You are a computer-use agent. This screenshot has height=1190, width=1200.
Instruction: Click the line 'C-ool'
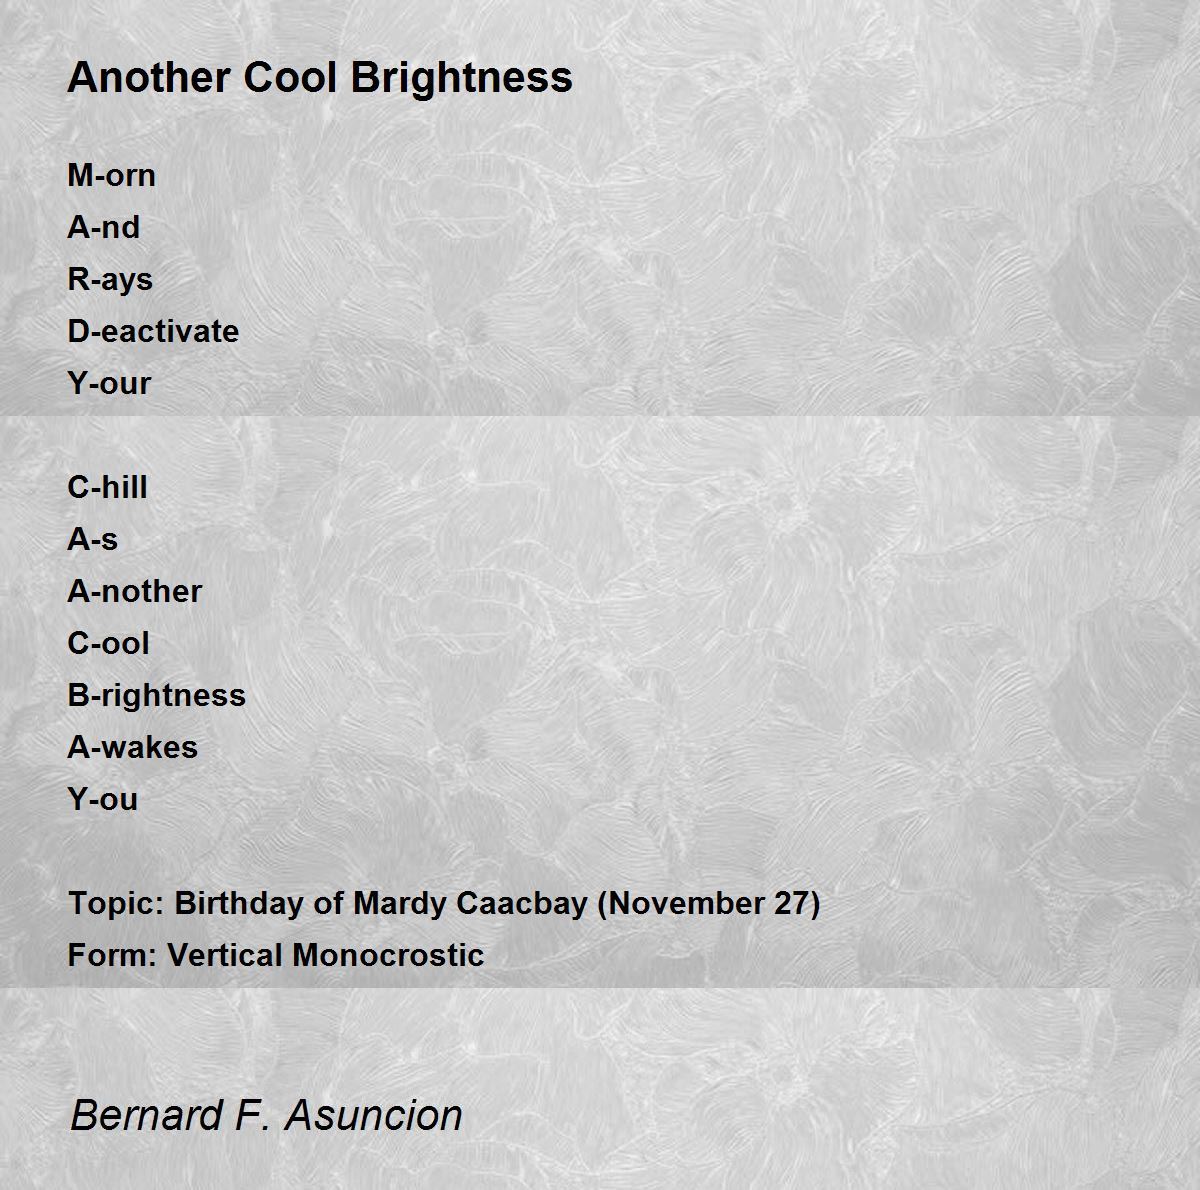[x=108, y=643]
